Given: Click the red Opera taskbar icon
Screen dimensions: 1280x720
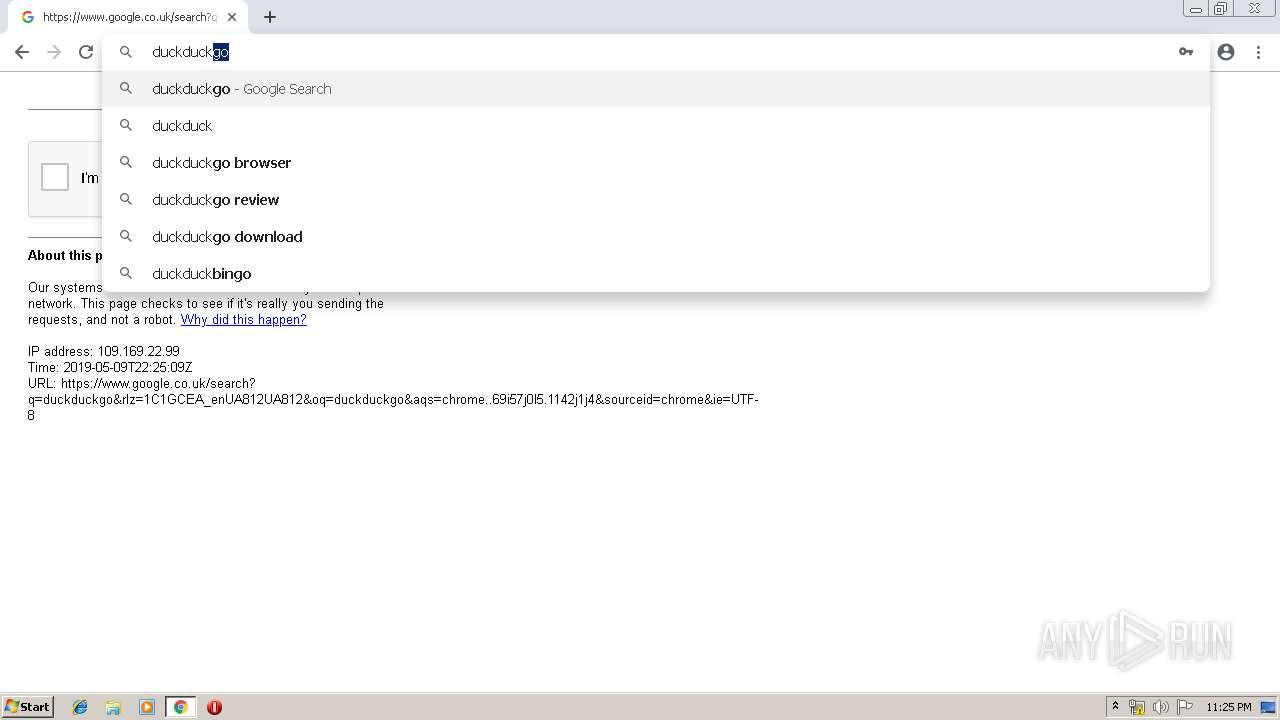Looking at the screenshot, I should coord(214,707).
